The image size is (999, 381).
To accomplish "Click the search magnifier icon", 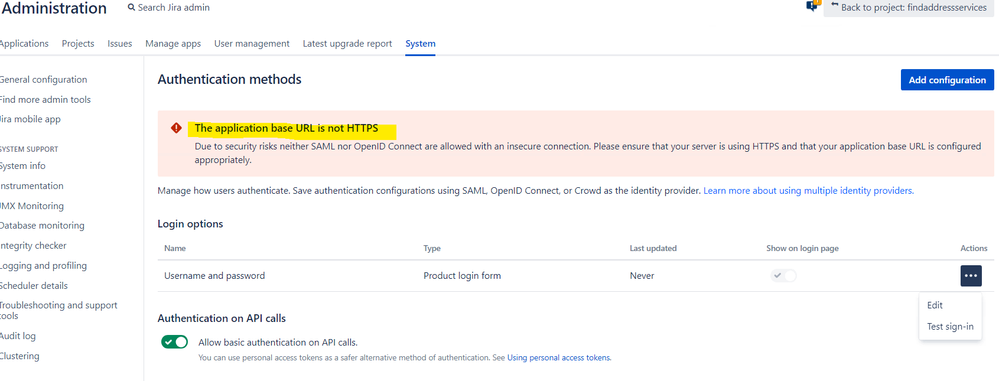I will pos(131,8).
